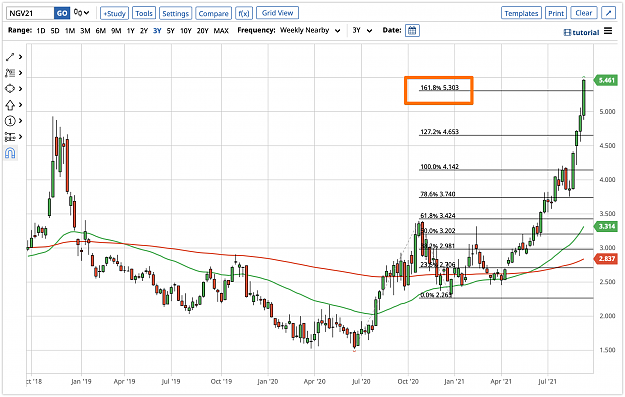The height and width of the screenshot is (397, 625).
Task: Focus the NGV21 symbol input field
Action: (x=30, y=13)
